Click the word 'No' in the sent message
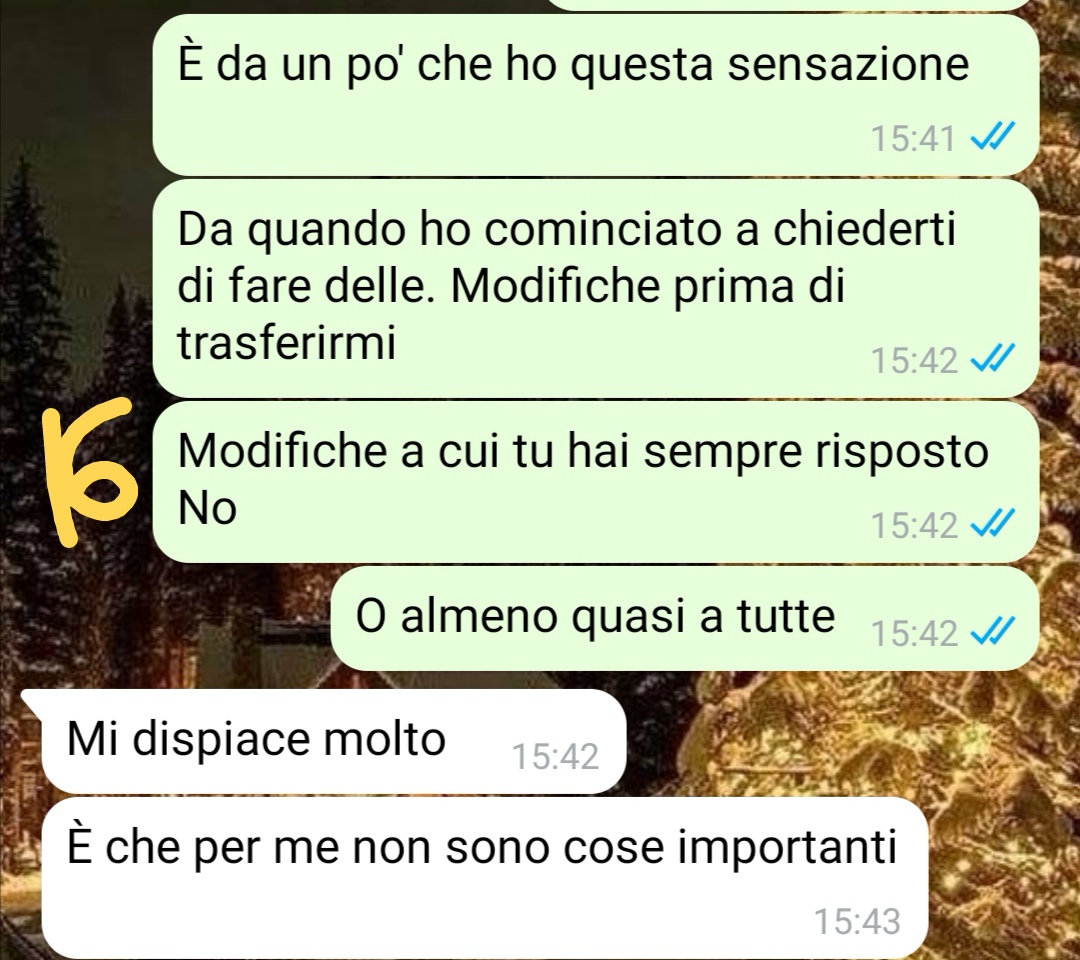Viewport: 1080px width, 960px height. [207, 509]
